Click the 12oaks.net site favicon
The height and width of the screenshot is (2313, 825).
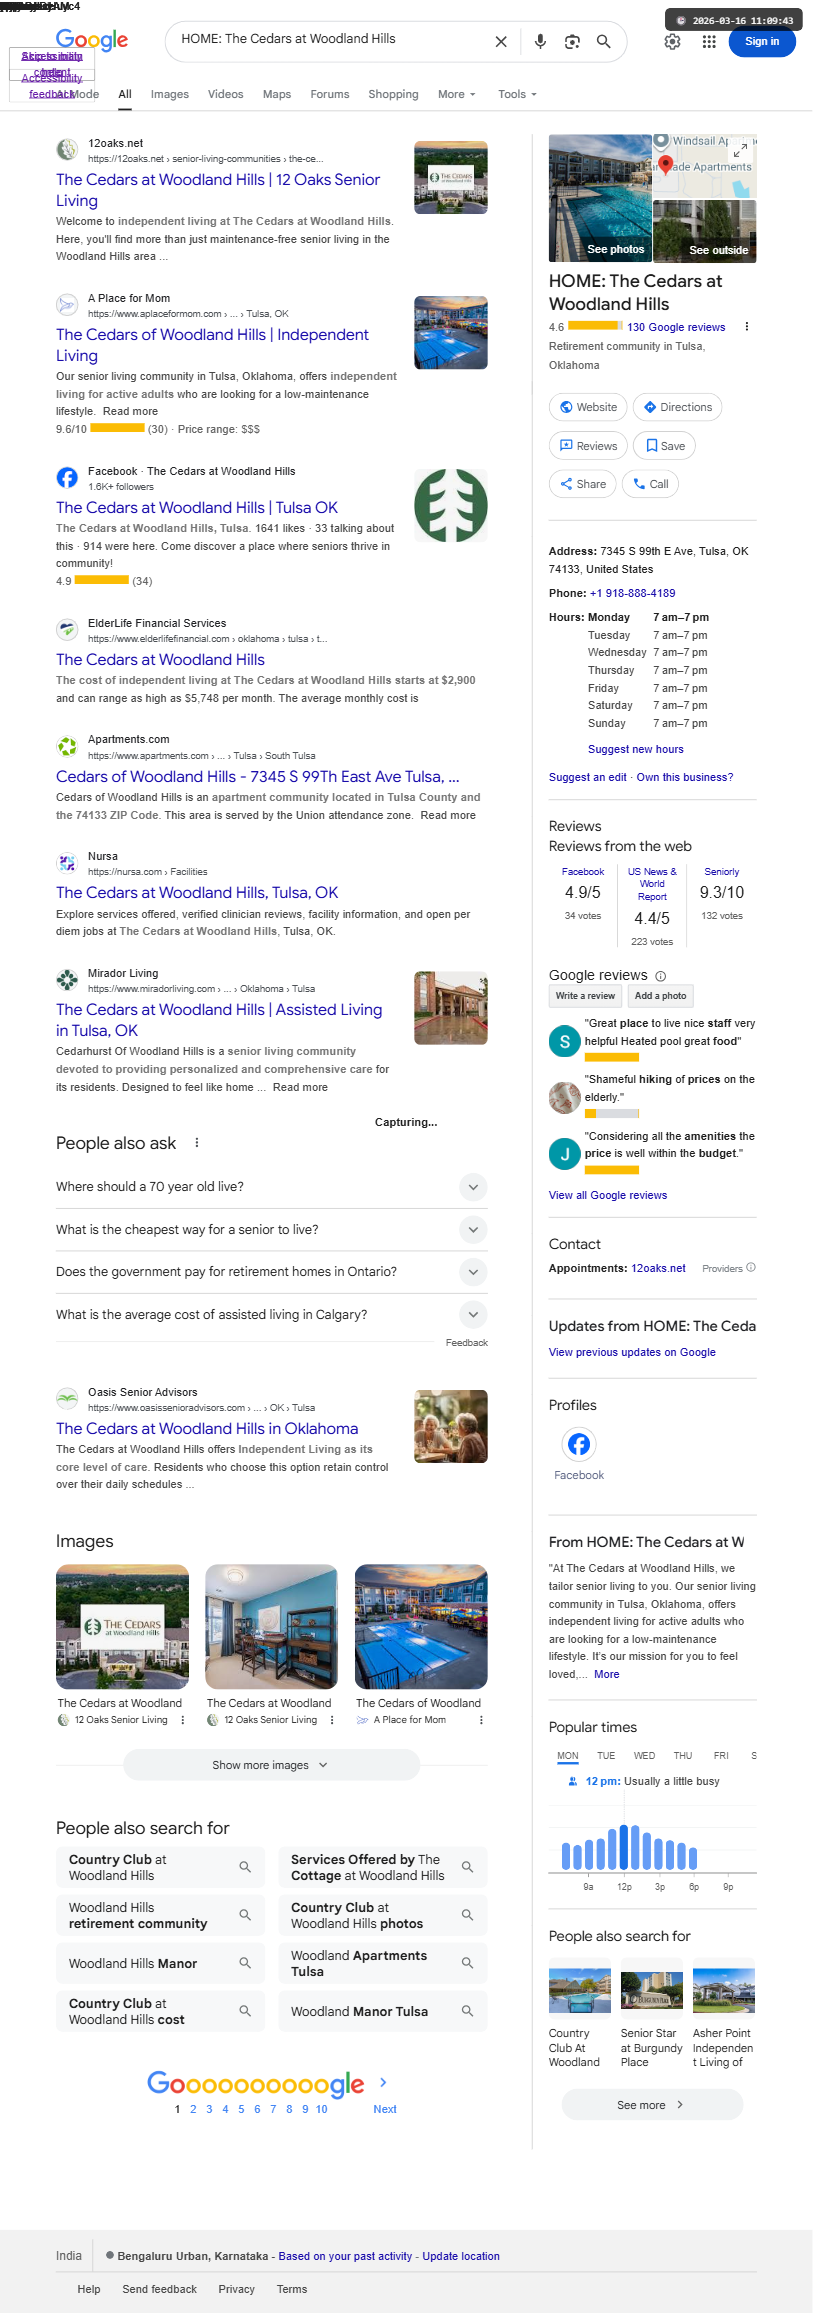(67, 150)
